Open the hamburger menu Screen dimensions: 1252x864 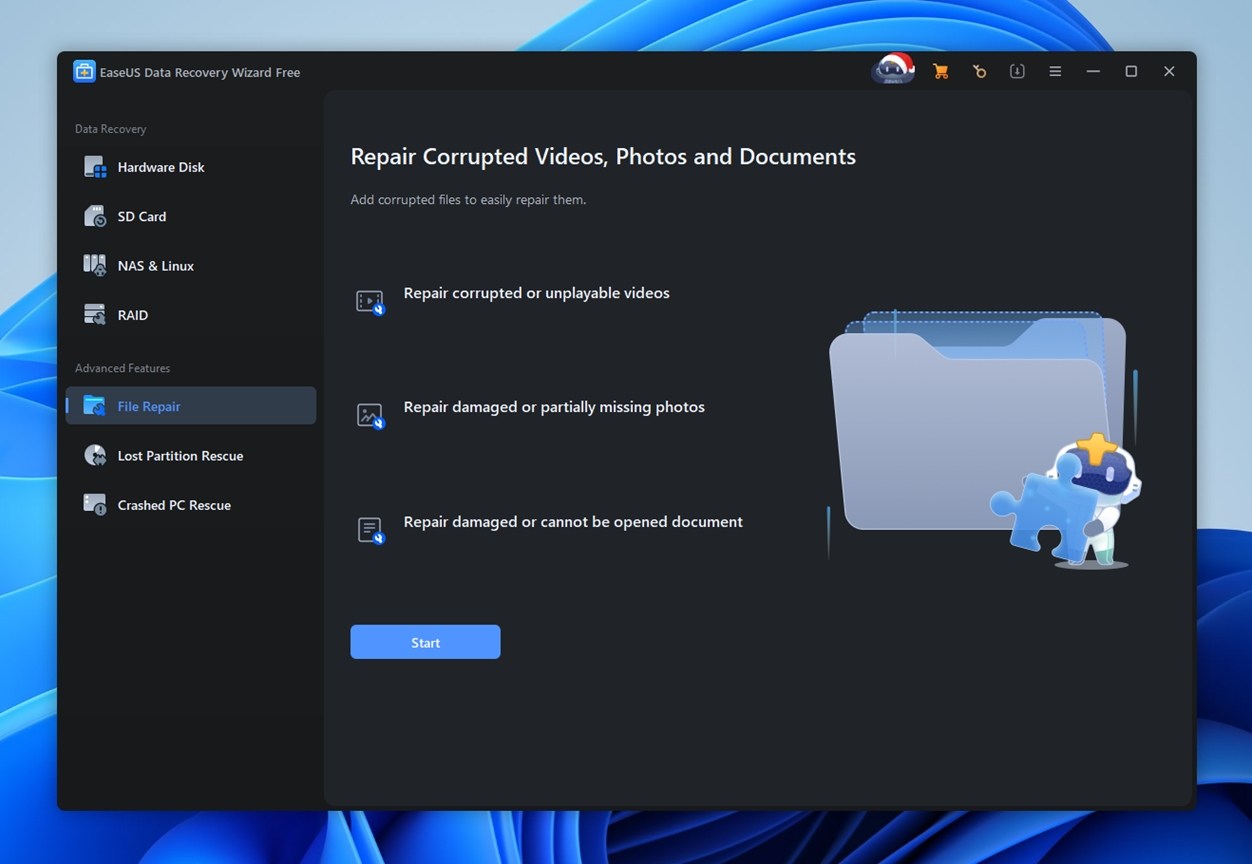[x=1055, y=71]
